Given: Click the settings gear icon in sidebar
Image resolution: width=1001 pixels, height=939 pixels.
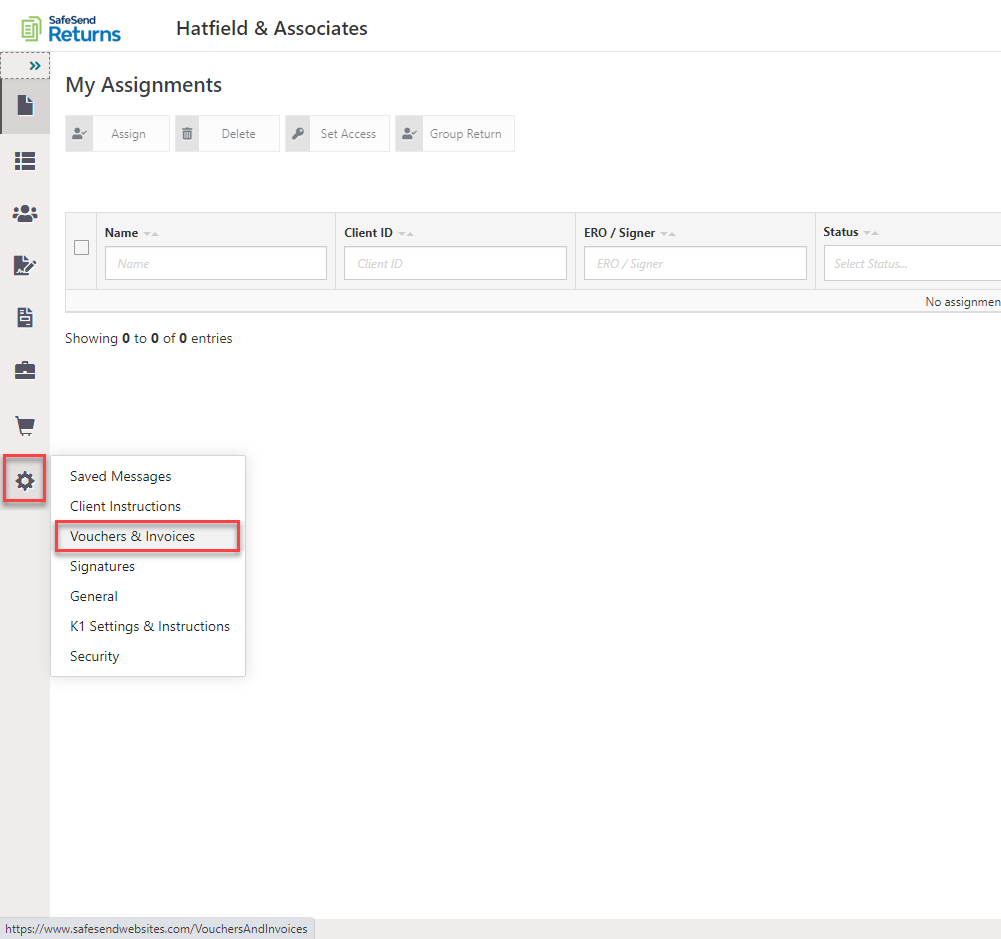Looking at the screenshot, I should [x=25, y=481].
